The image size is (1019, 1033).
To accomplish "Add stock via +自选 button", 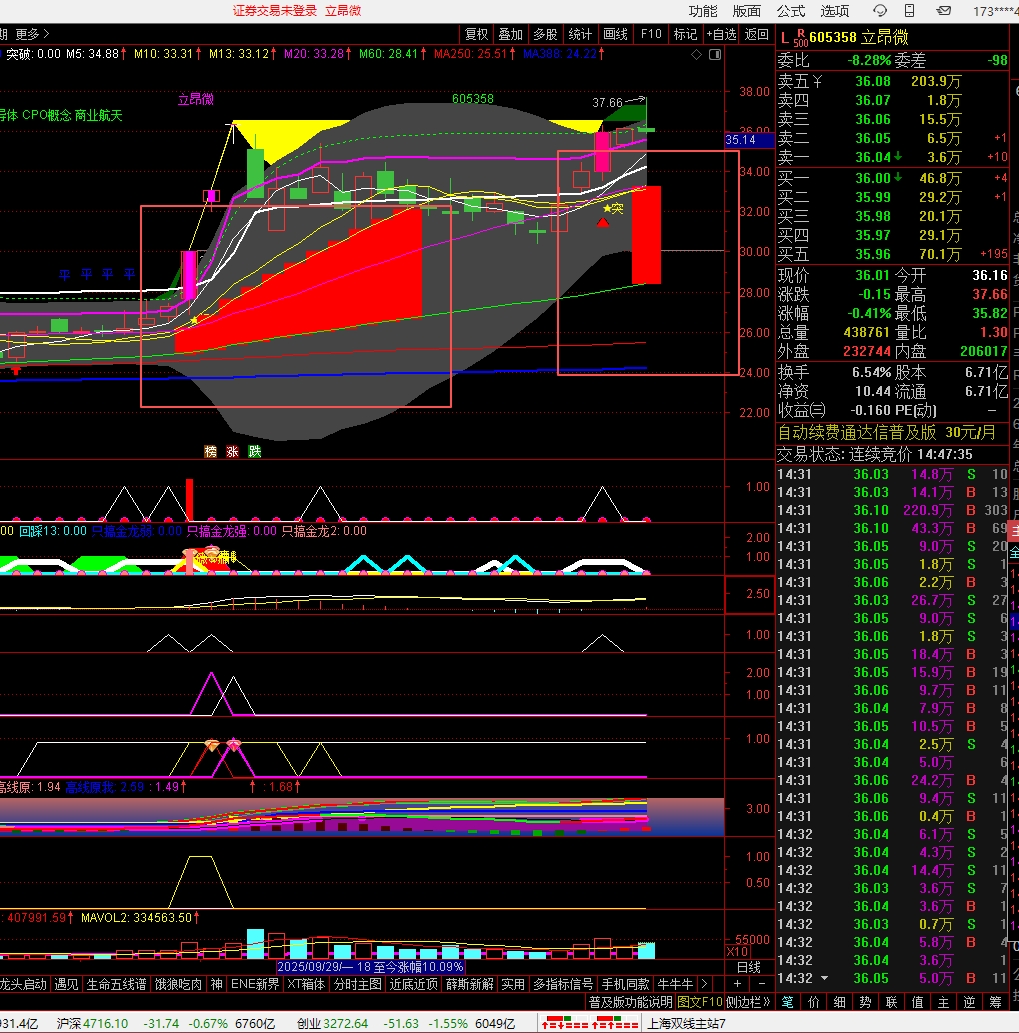I will tap(721, 34).
